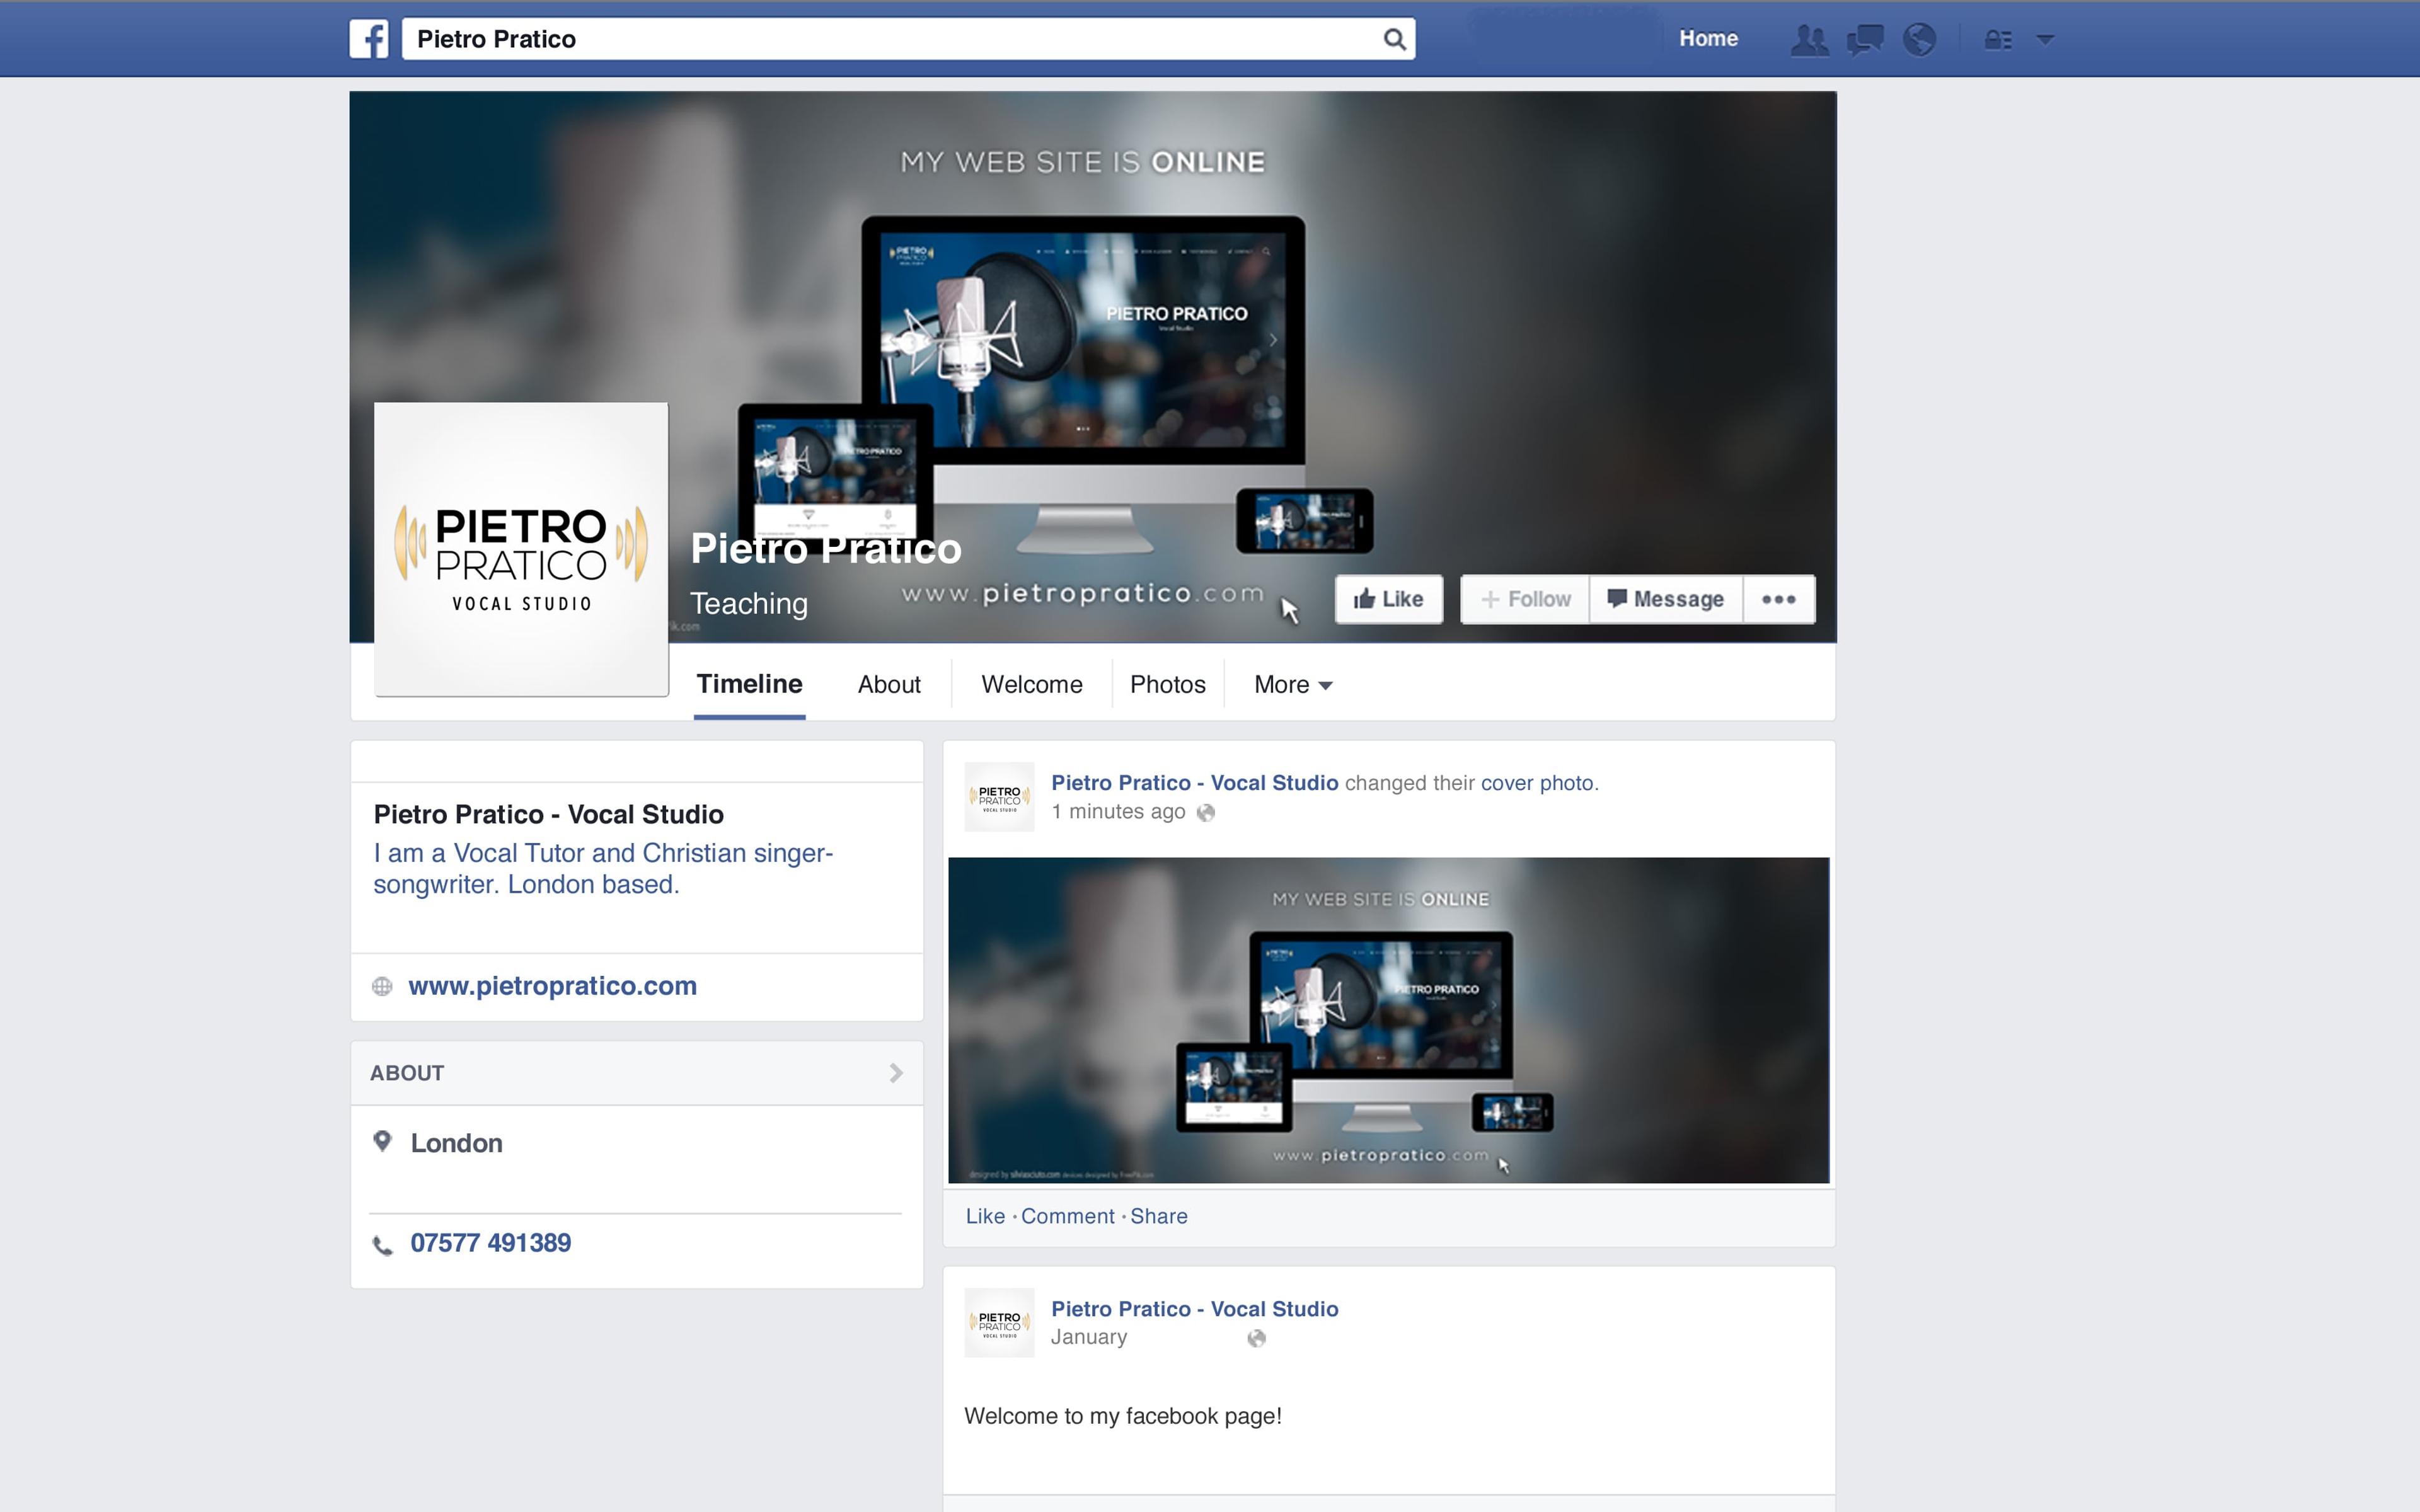2420x1512 pixels.
Task: Send a Message to the page
Action: click(1666, 599)
